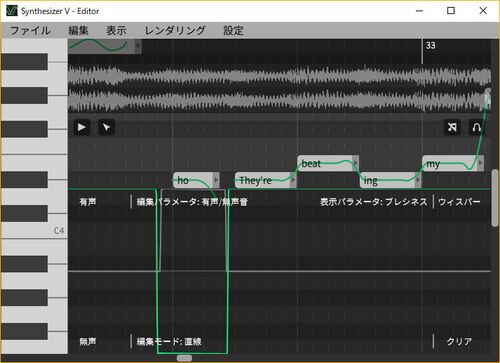Minimize the Synthesizer V window

pos(419,11)
